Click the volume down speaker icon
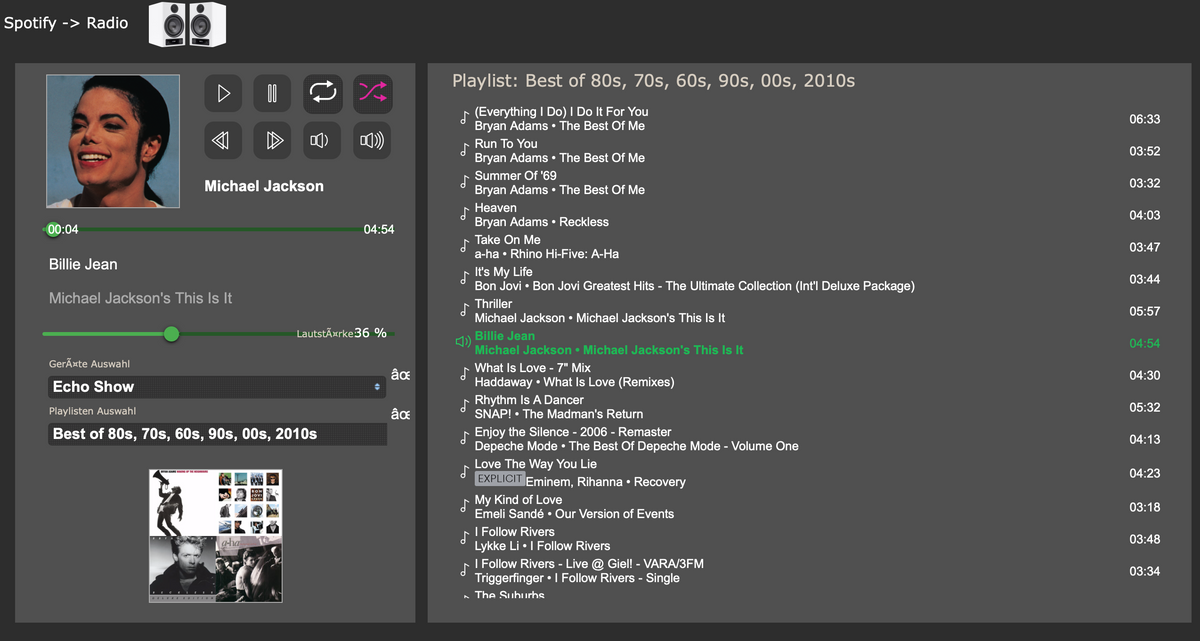This screenshot has width=1200, height=641. point(323,141)
